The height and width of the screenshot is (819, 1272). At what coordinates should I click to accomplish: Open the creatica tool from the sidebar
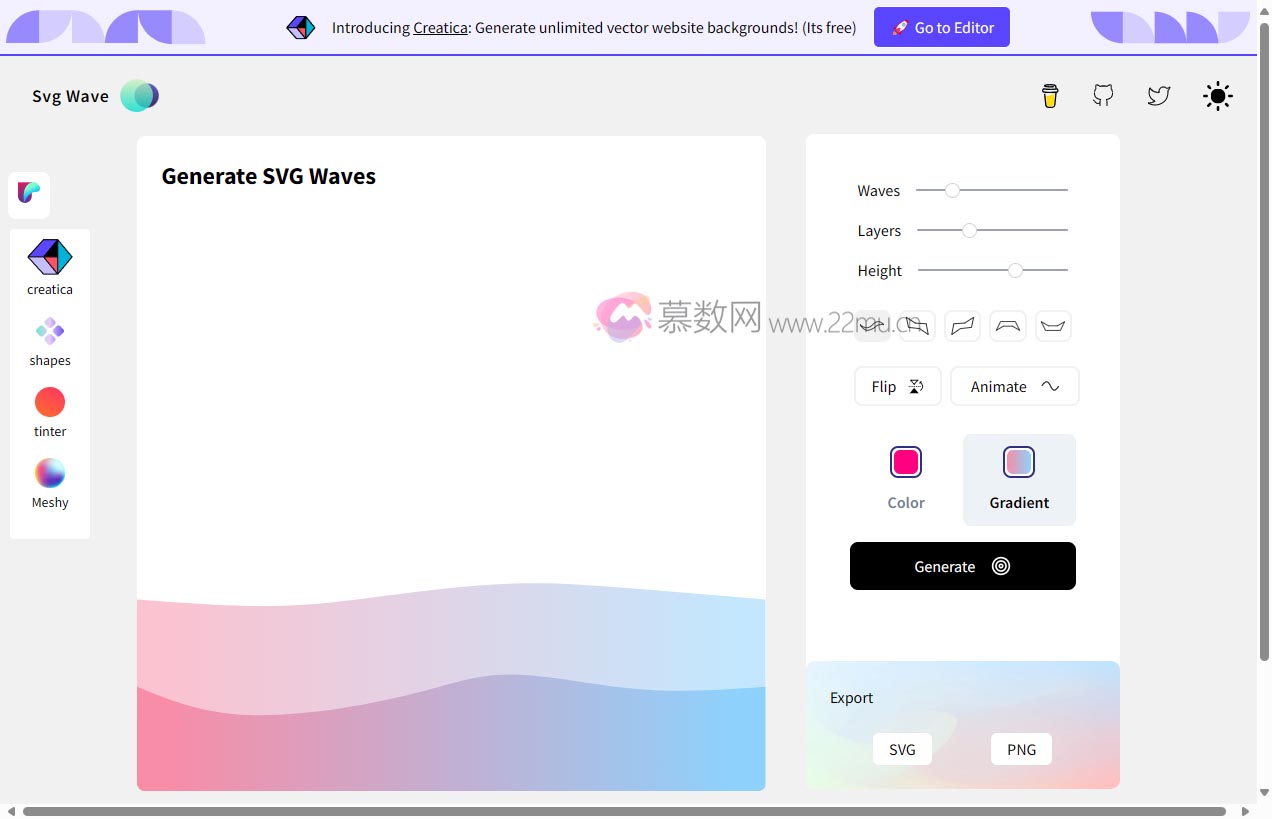pos(49,264)
